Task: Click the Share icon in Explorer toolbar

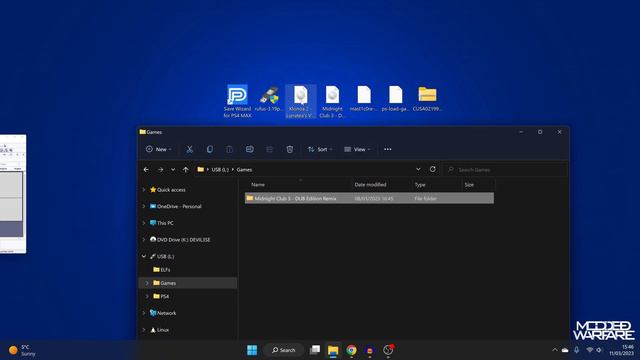Action: 269,149
